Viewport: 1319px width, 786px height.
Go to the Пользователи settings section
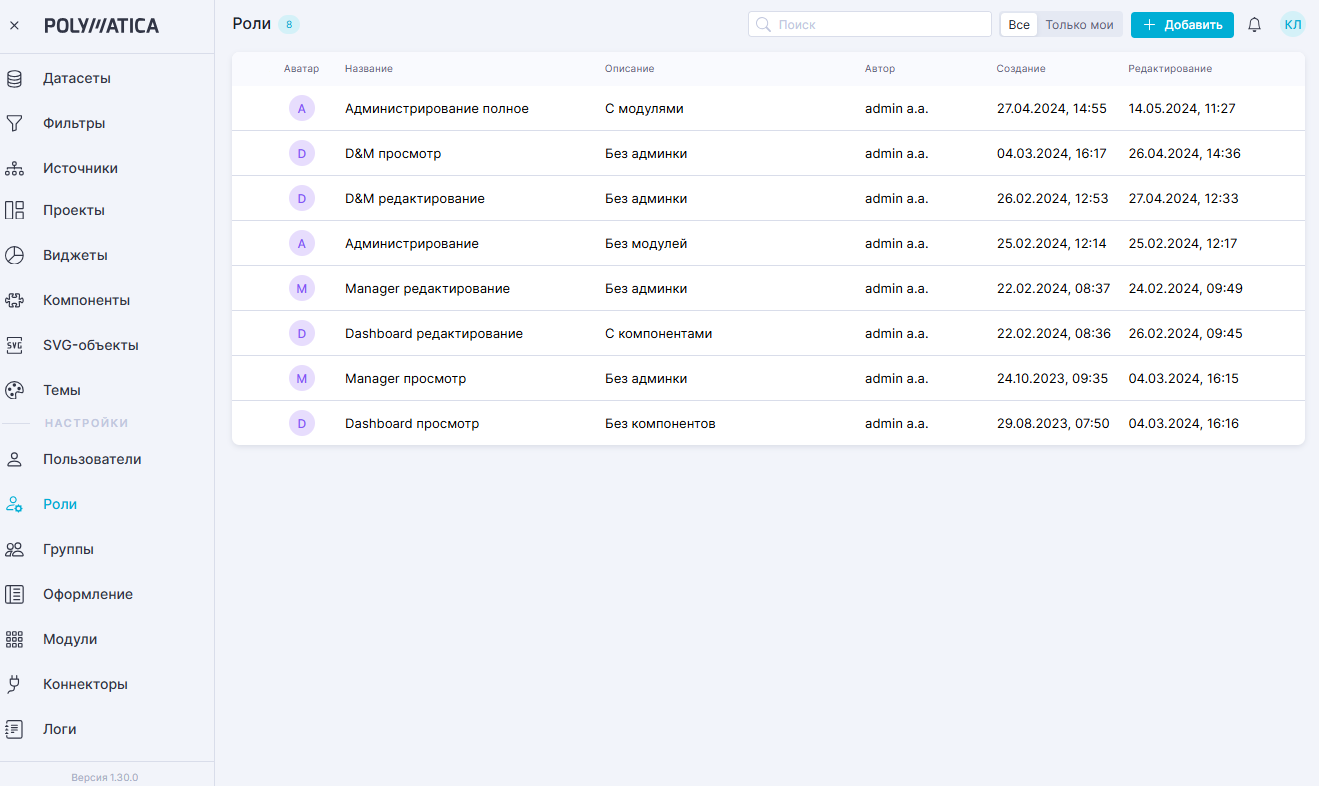pyautogui.click(x=92, y=460)
